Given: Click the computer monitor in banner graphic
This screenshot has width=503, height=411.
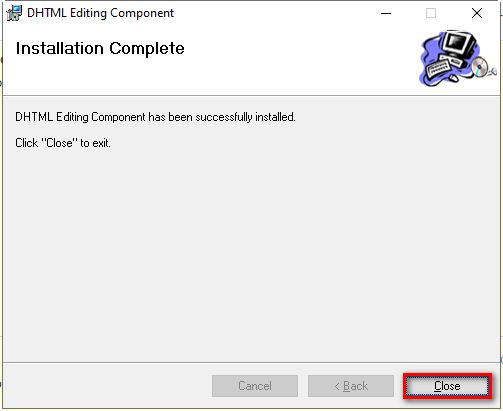Looking at the screenshot, I should [459, 44].
